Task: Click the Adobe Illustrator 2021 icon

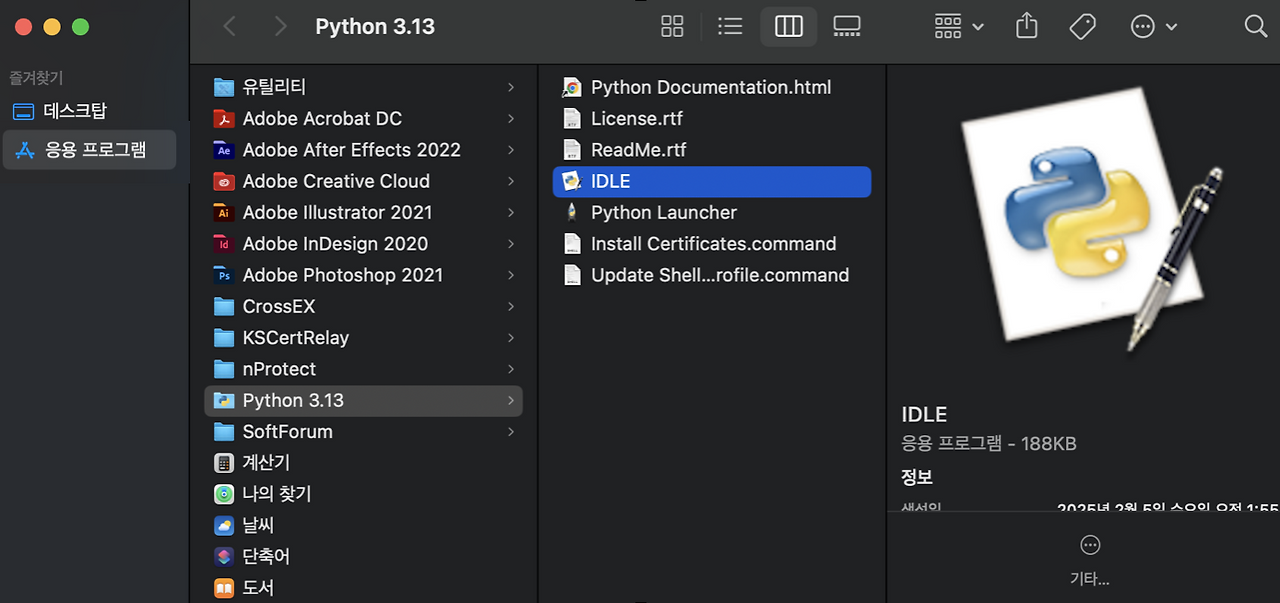Action: click(224, 213)
